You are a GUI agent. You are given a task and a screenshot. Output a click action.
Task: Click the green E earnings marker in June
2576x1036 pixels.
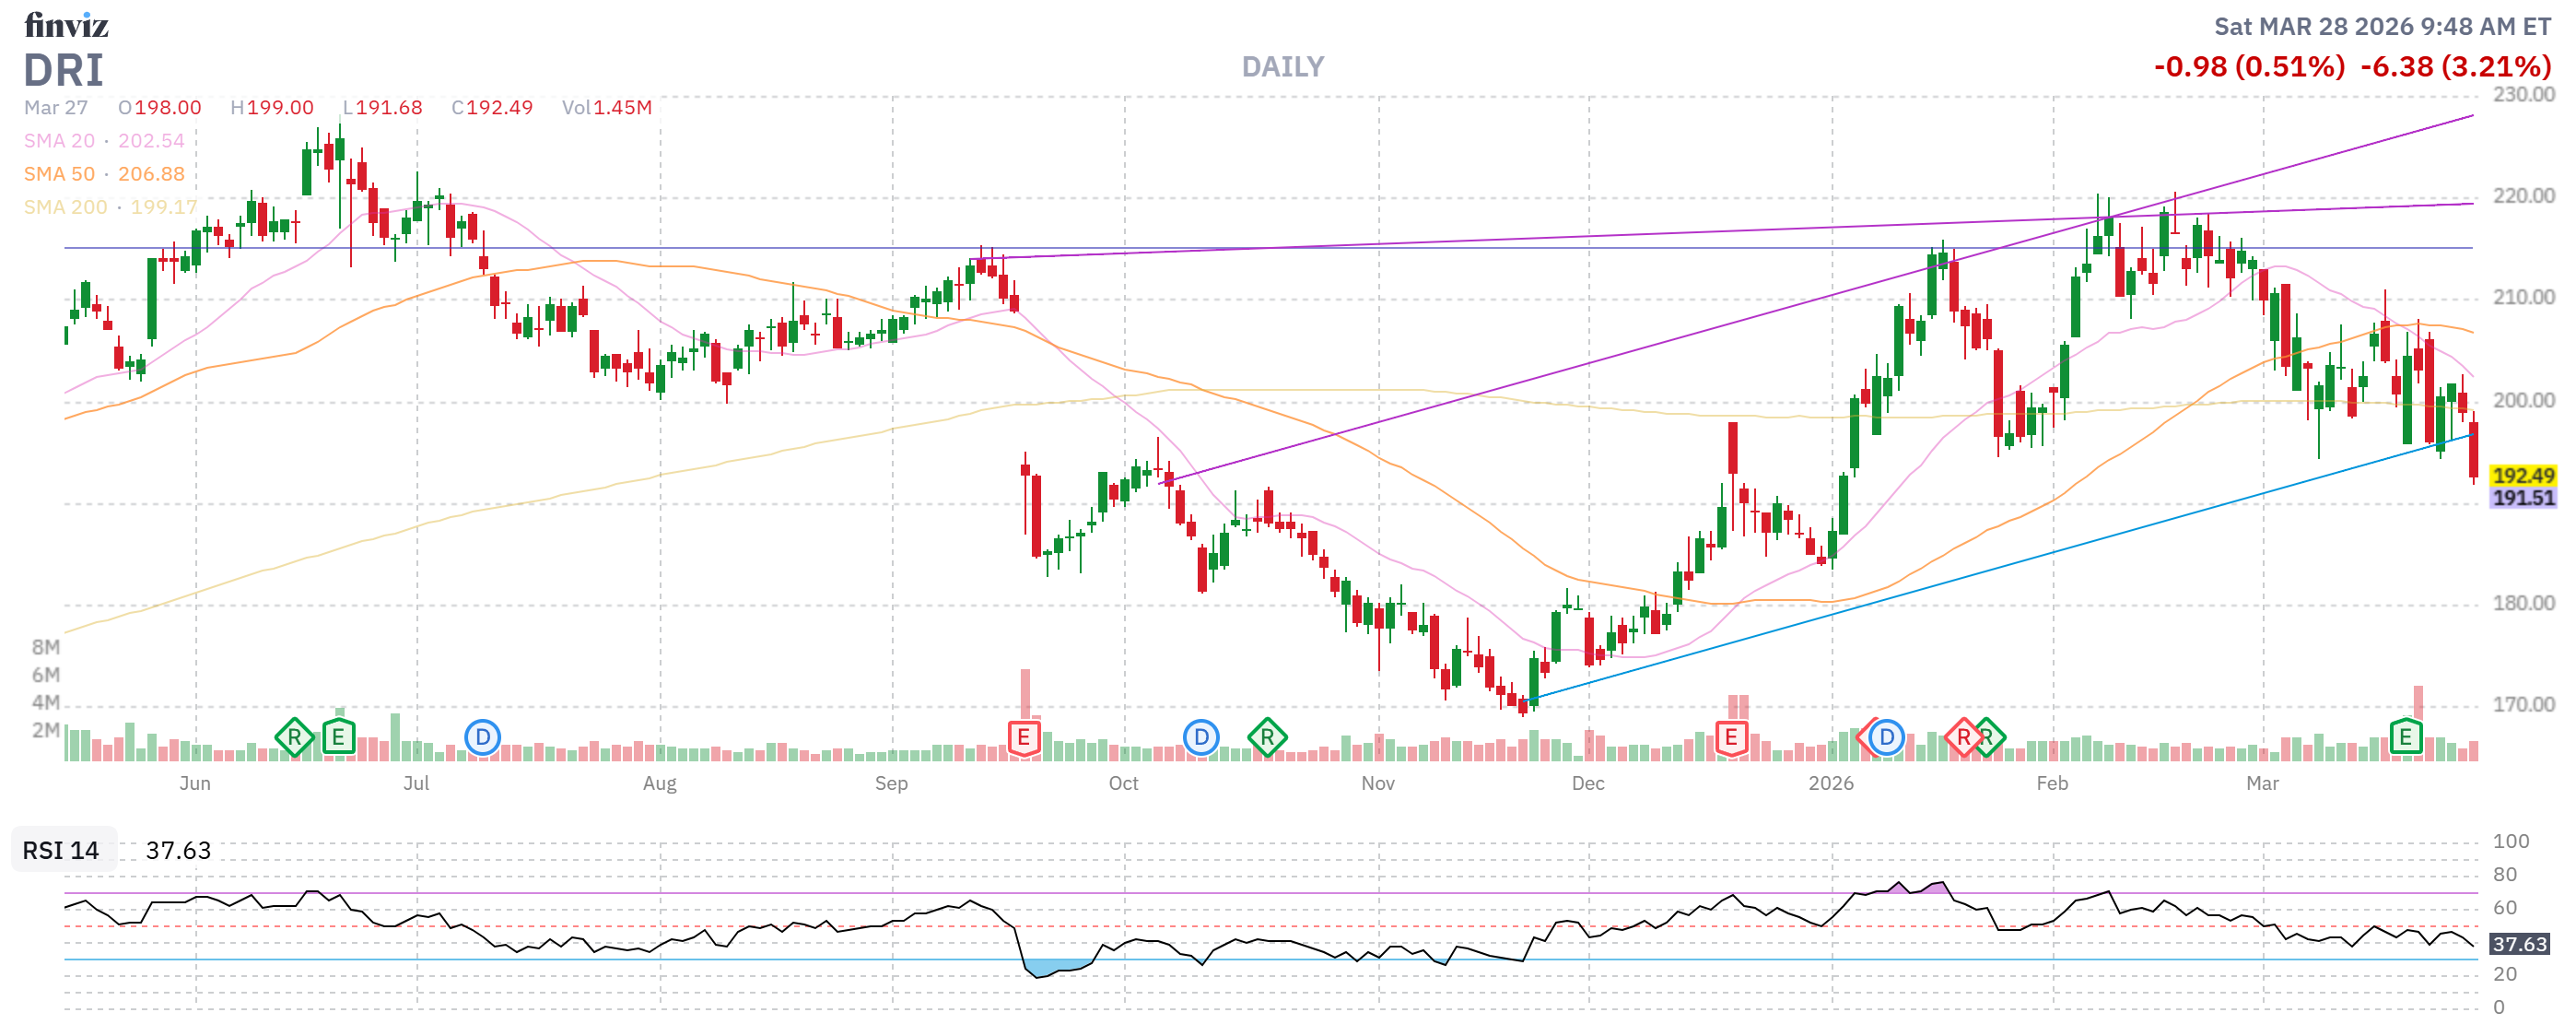338,738
